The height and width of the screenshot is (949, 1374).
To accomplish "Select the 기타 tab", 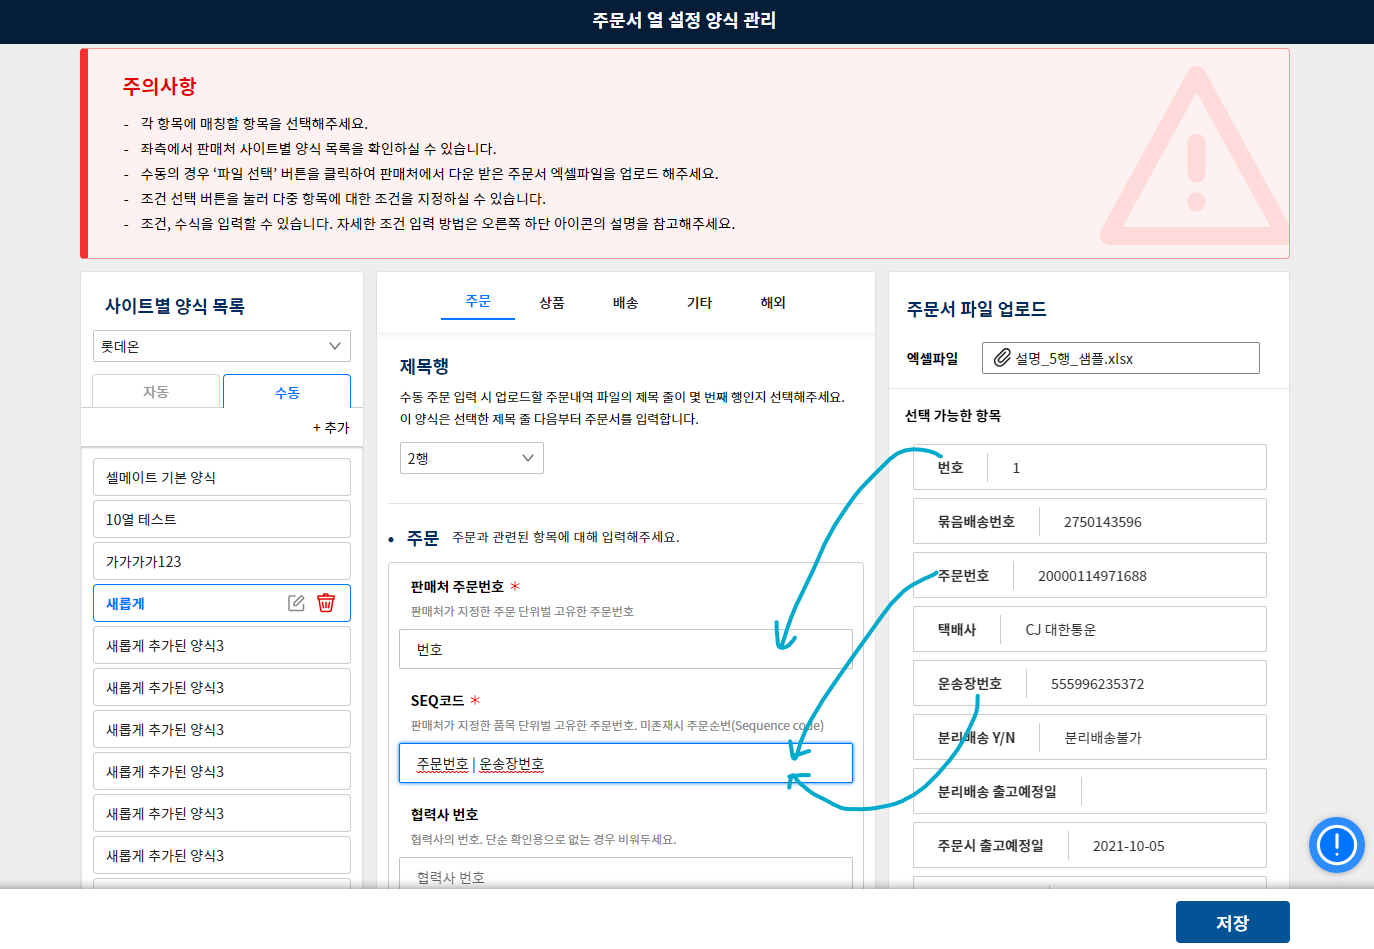I will click(x=700, y=302).
